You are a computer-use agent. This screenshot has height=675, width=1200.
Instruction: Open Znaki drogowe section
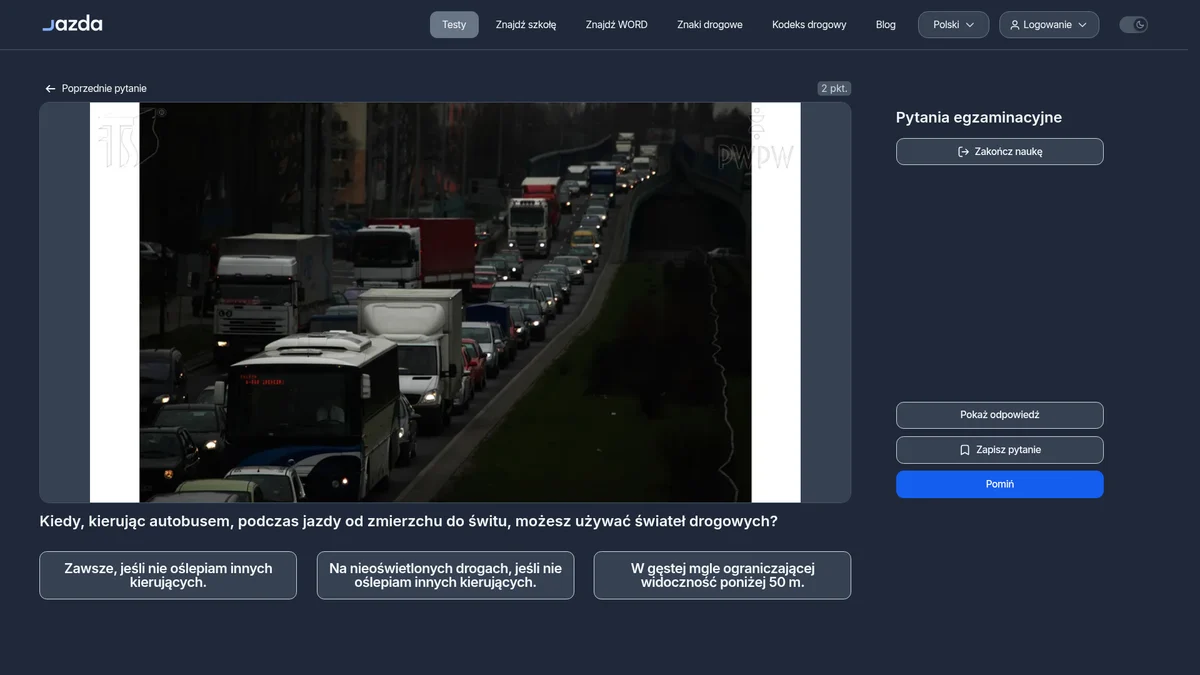710,25
